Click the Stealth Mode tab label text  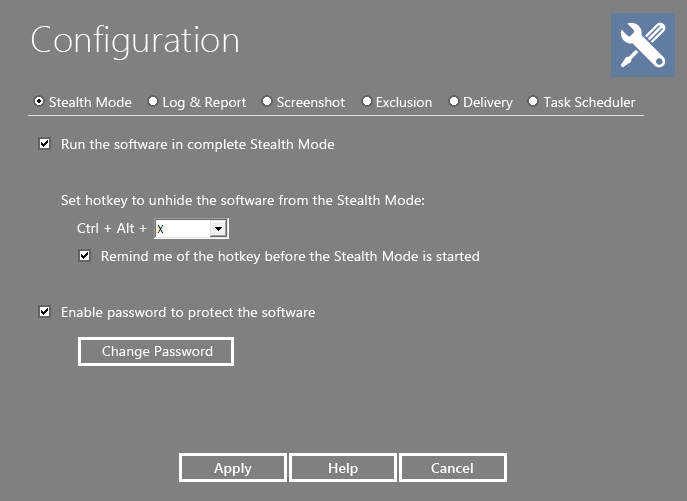point(90,102)
